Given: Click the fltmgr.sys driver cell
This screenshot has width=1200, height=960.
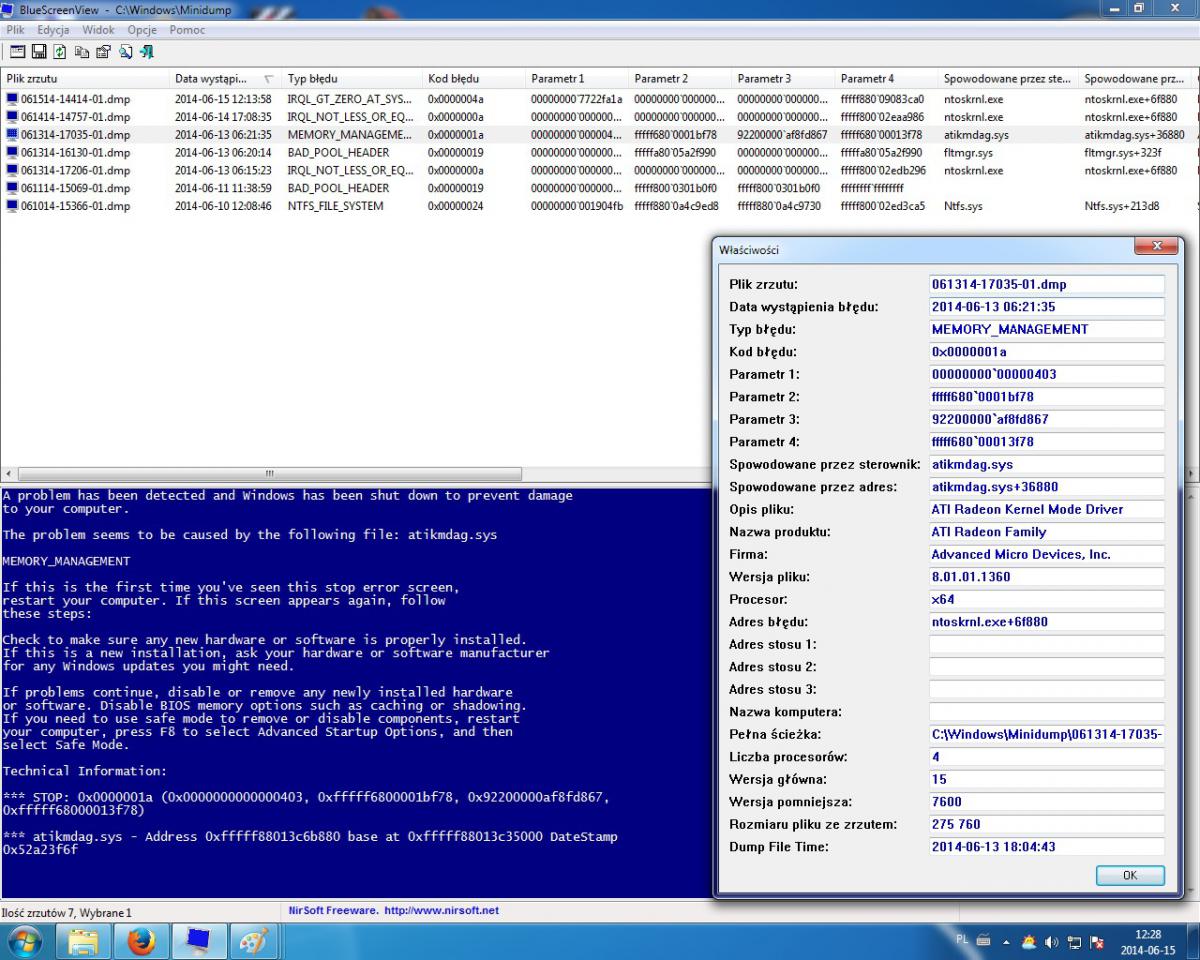Looking at the screenshot, I should click(968, 153).
